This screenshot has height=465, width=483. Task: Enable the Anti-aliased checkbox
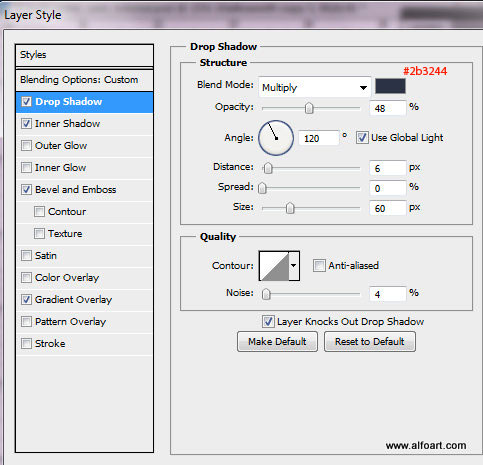319,266
